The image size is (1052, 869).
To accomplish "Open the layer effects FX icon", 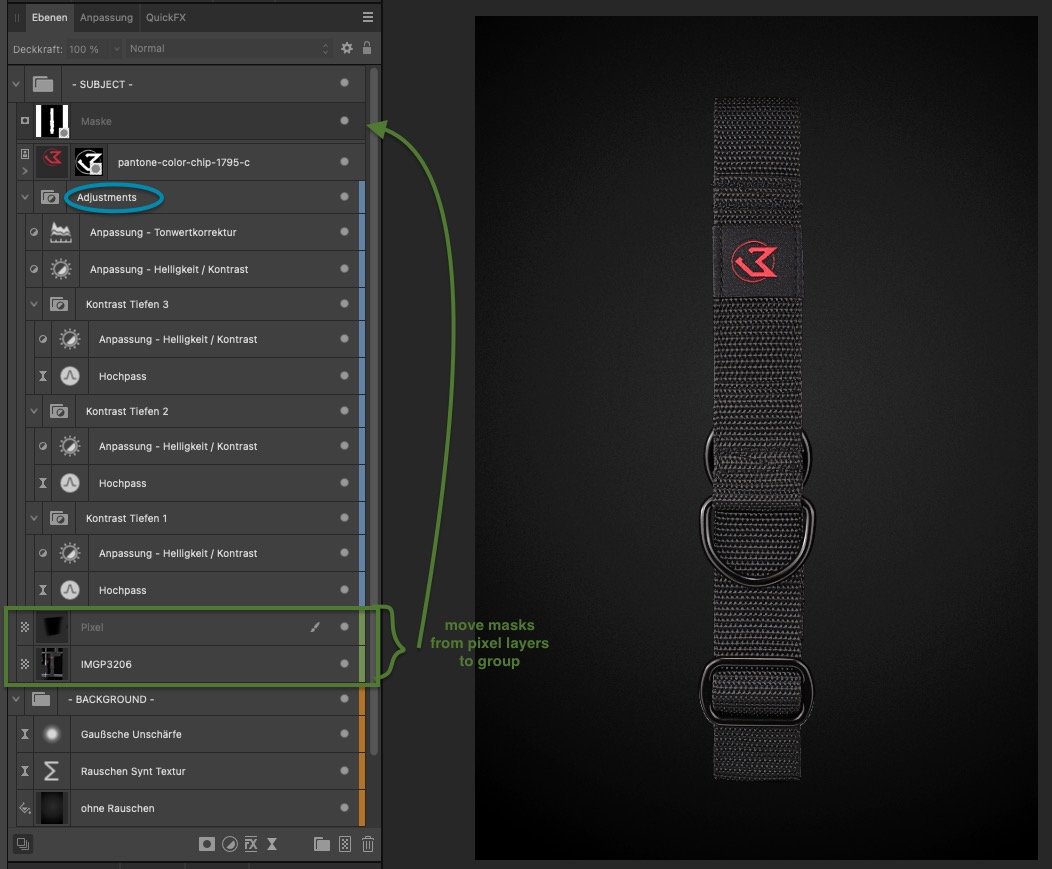I will point(251,844).
